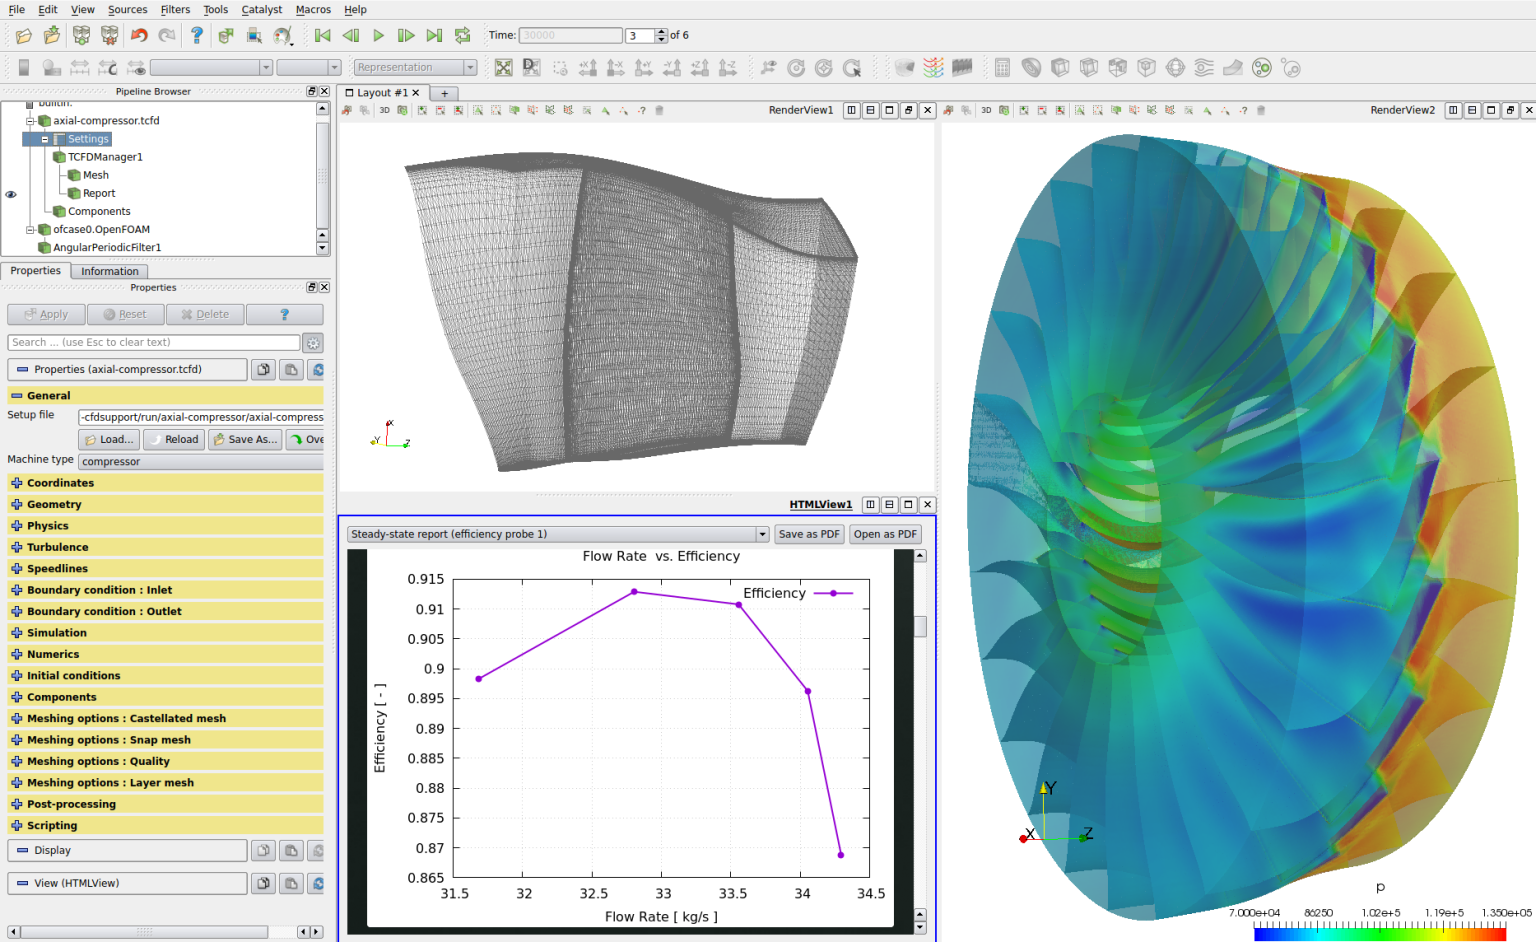Open the Catalyst menu

pos(261,10)
